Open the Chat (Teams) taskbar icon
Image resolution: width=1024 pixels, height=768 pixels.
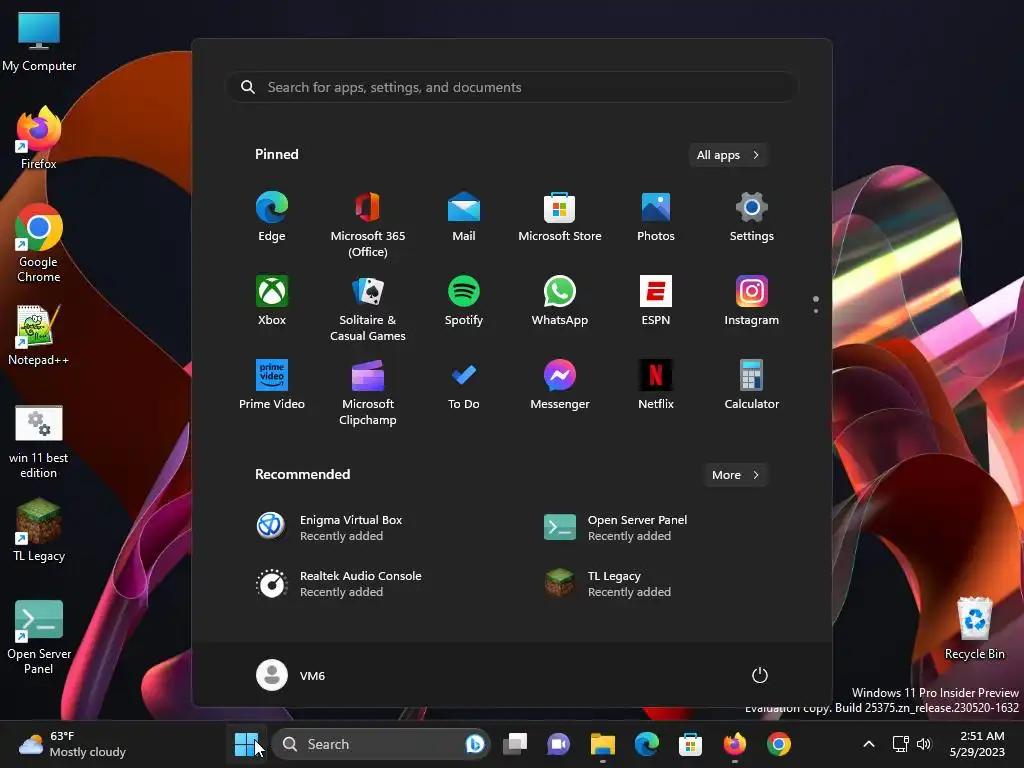click(x=558, y=744)
